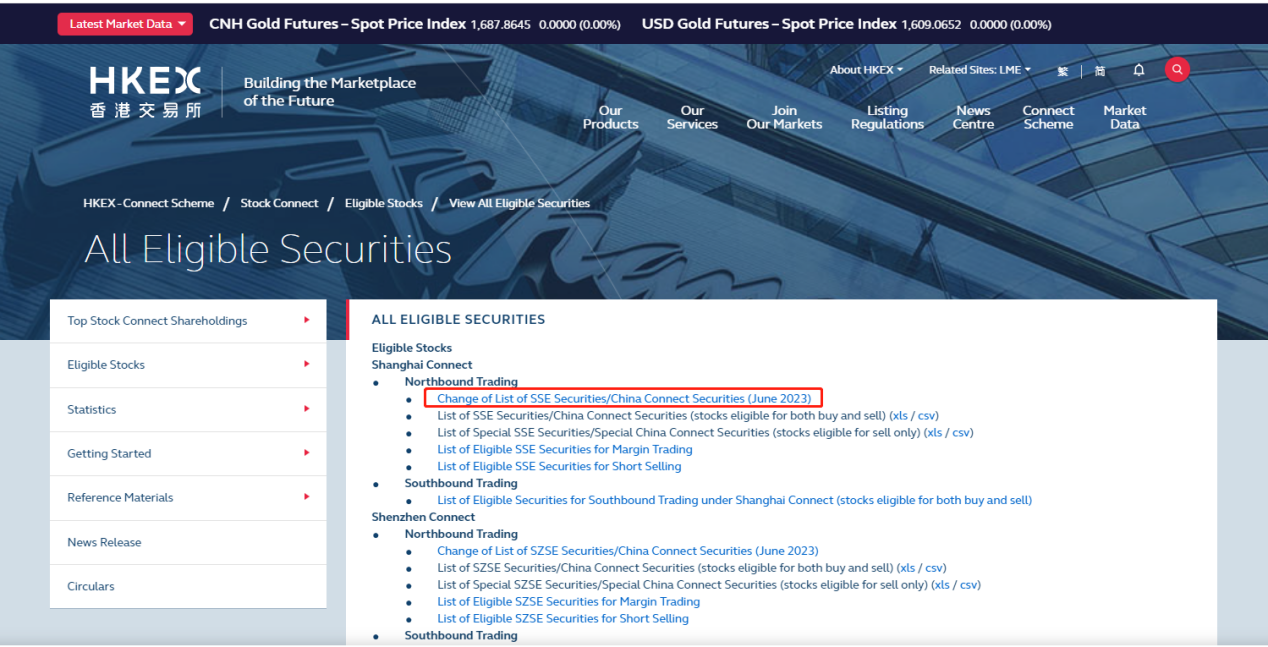1268x647 pixels.
Task: Open List of Eligible SSE Securities for Short Selling
Action: [559, 466]
